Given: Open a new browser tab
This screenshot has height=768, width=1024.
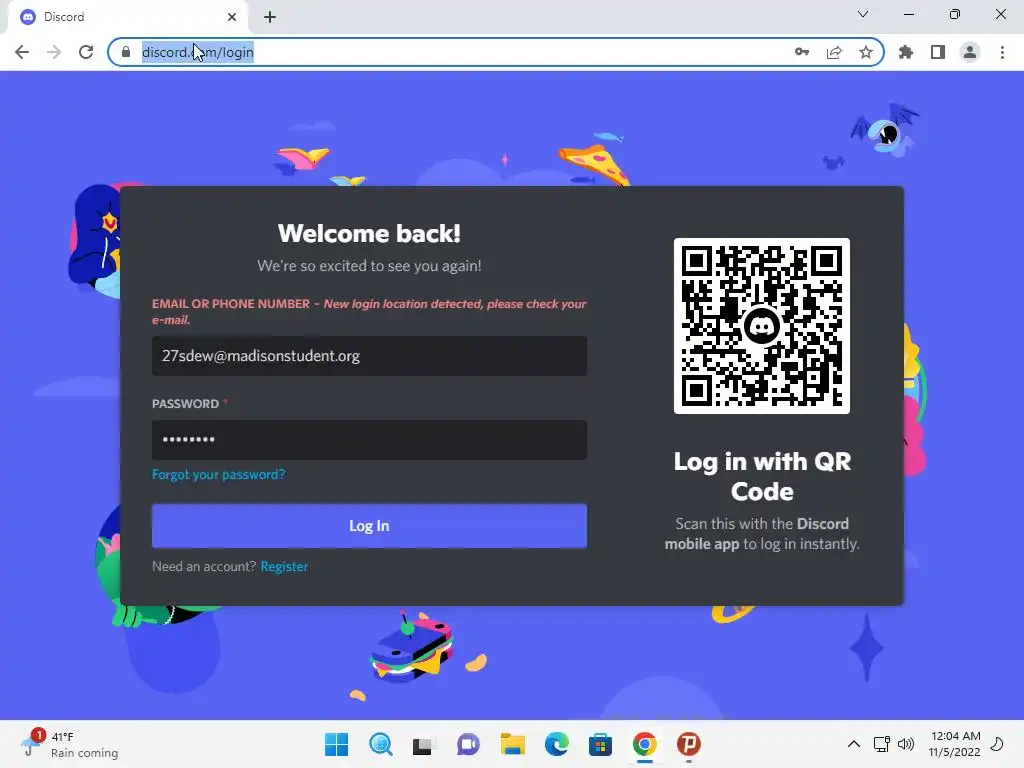Looking at the screenshot, I should (x=270, y=17).
